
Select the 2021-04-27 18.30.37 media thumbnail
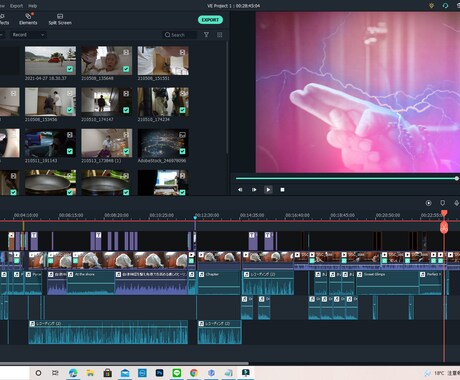pyautogui.click(x=50, y=61)
